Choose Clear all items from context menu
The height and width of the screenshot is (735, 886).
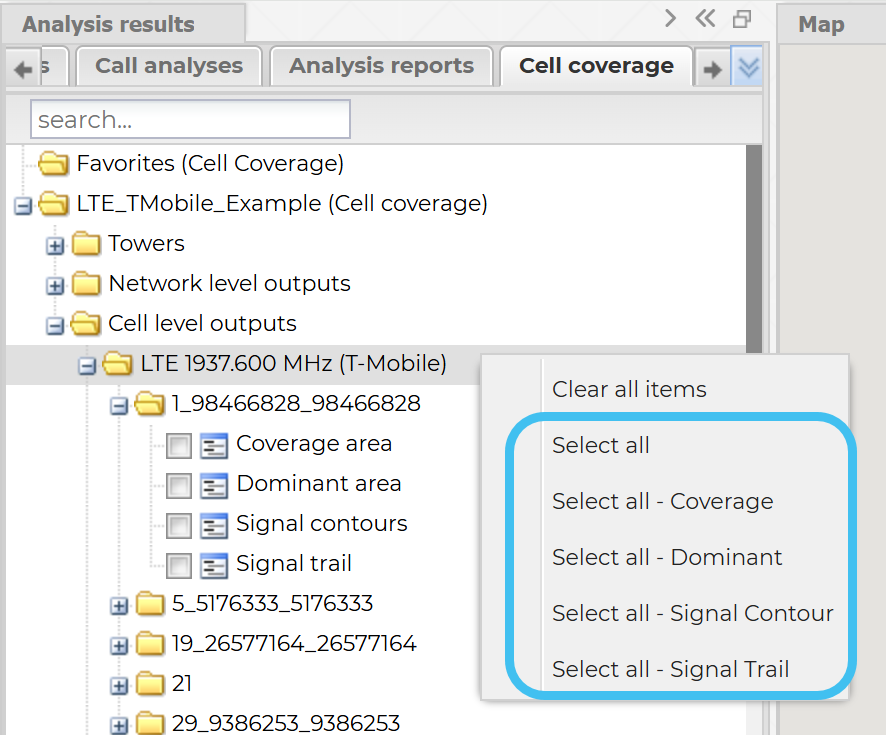pos(629,390)
